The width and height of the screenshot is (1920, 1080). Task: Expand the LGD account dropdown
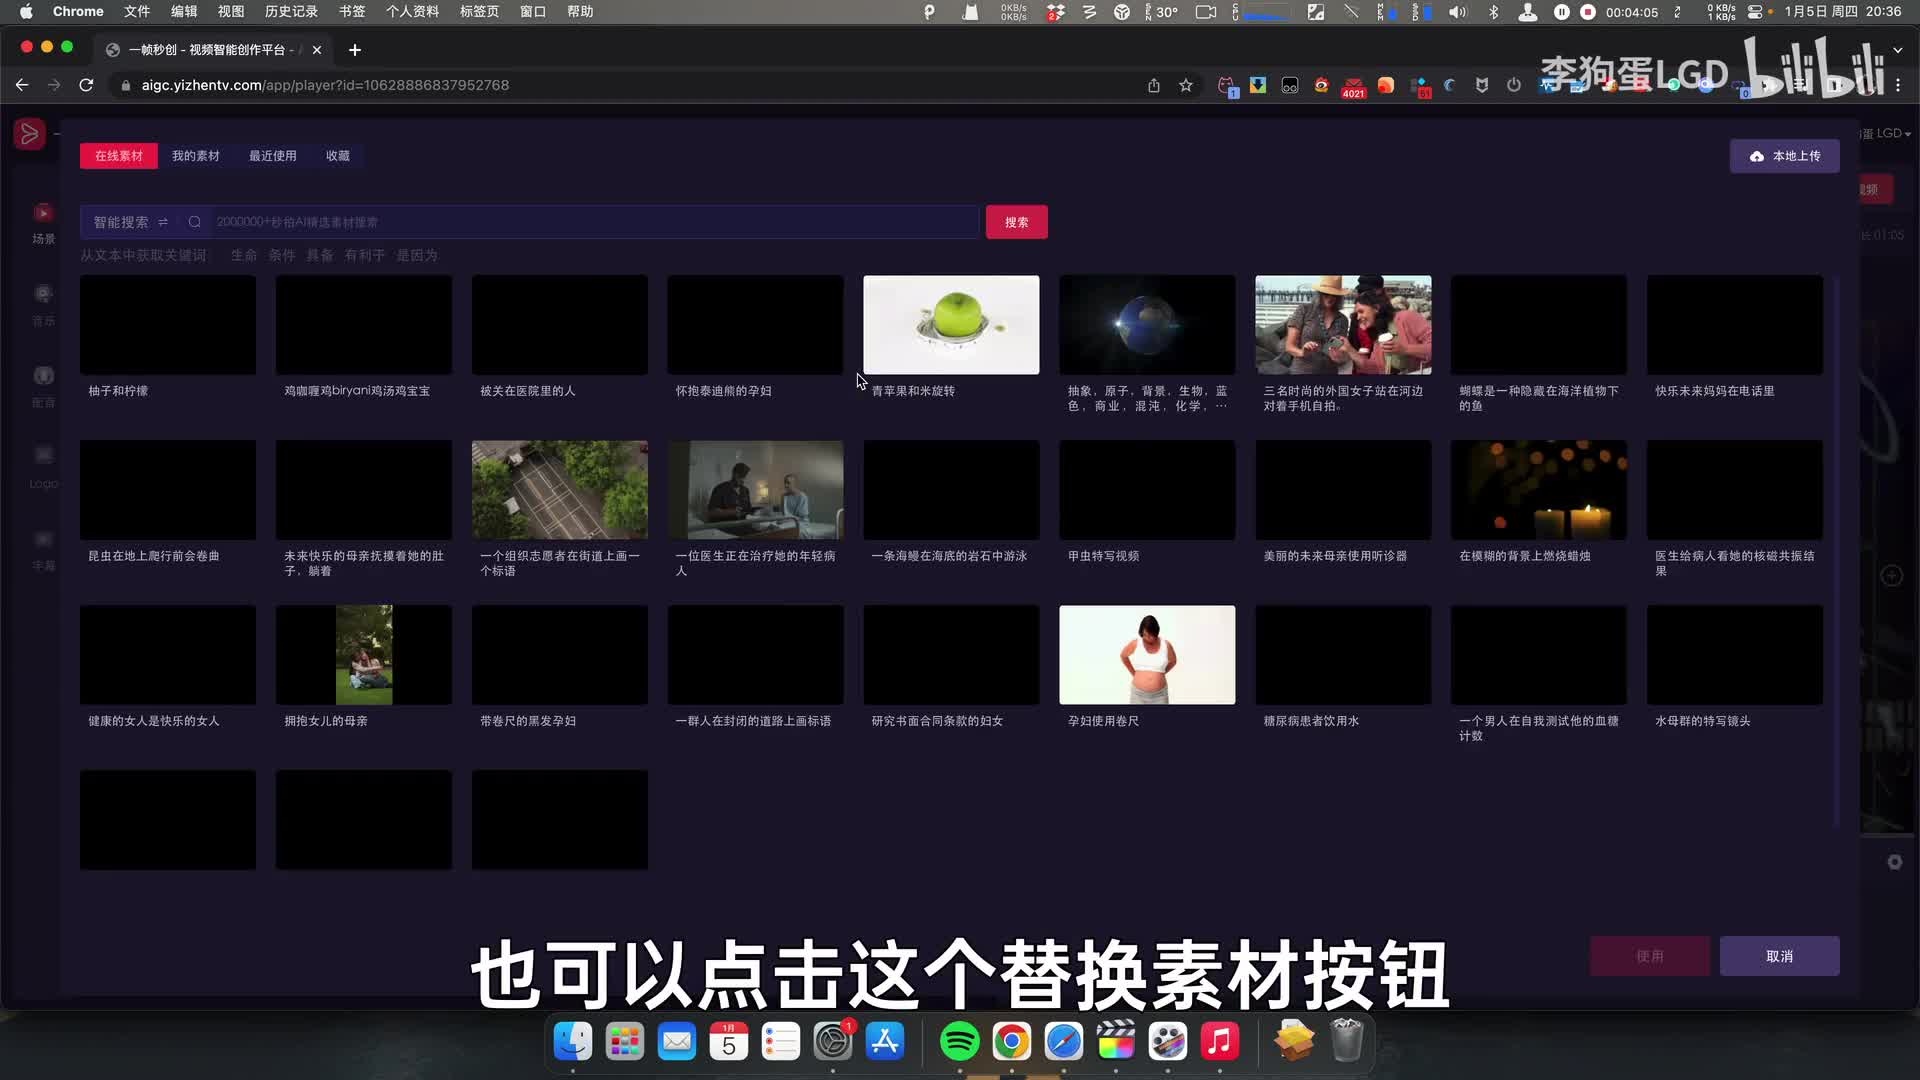(1890, 133)
